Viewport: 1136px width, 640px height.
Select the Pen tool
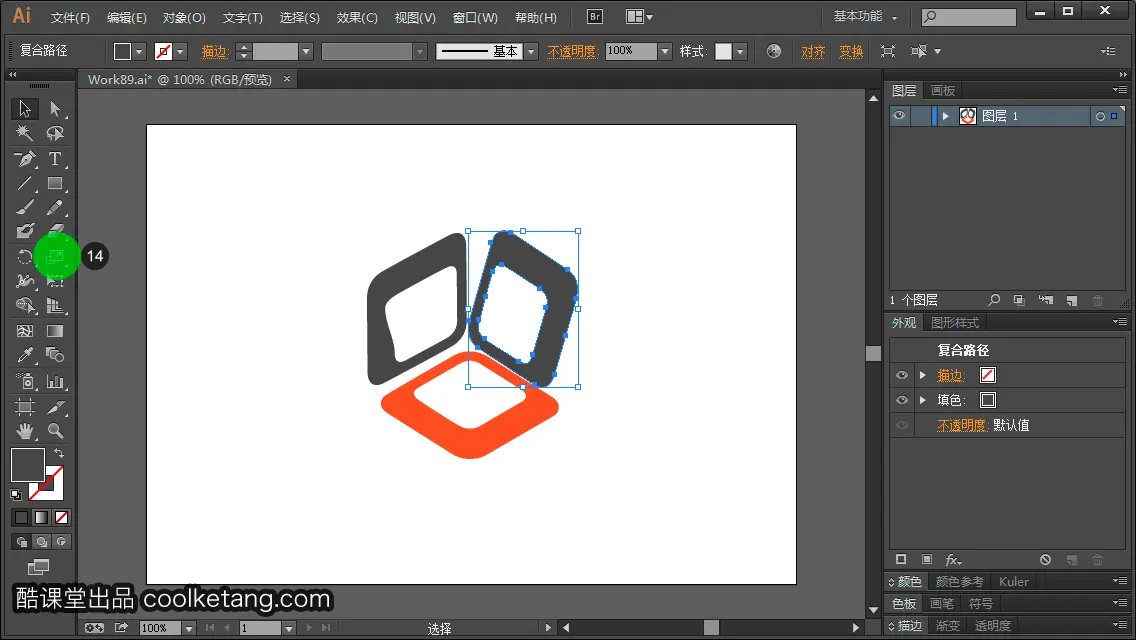click(25, 158)
